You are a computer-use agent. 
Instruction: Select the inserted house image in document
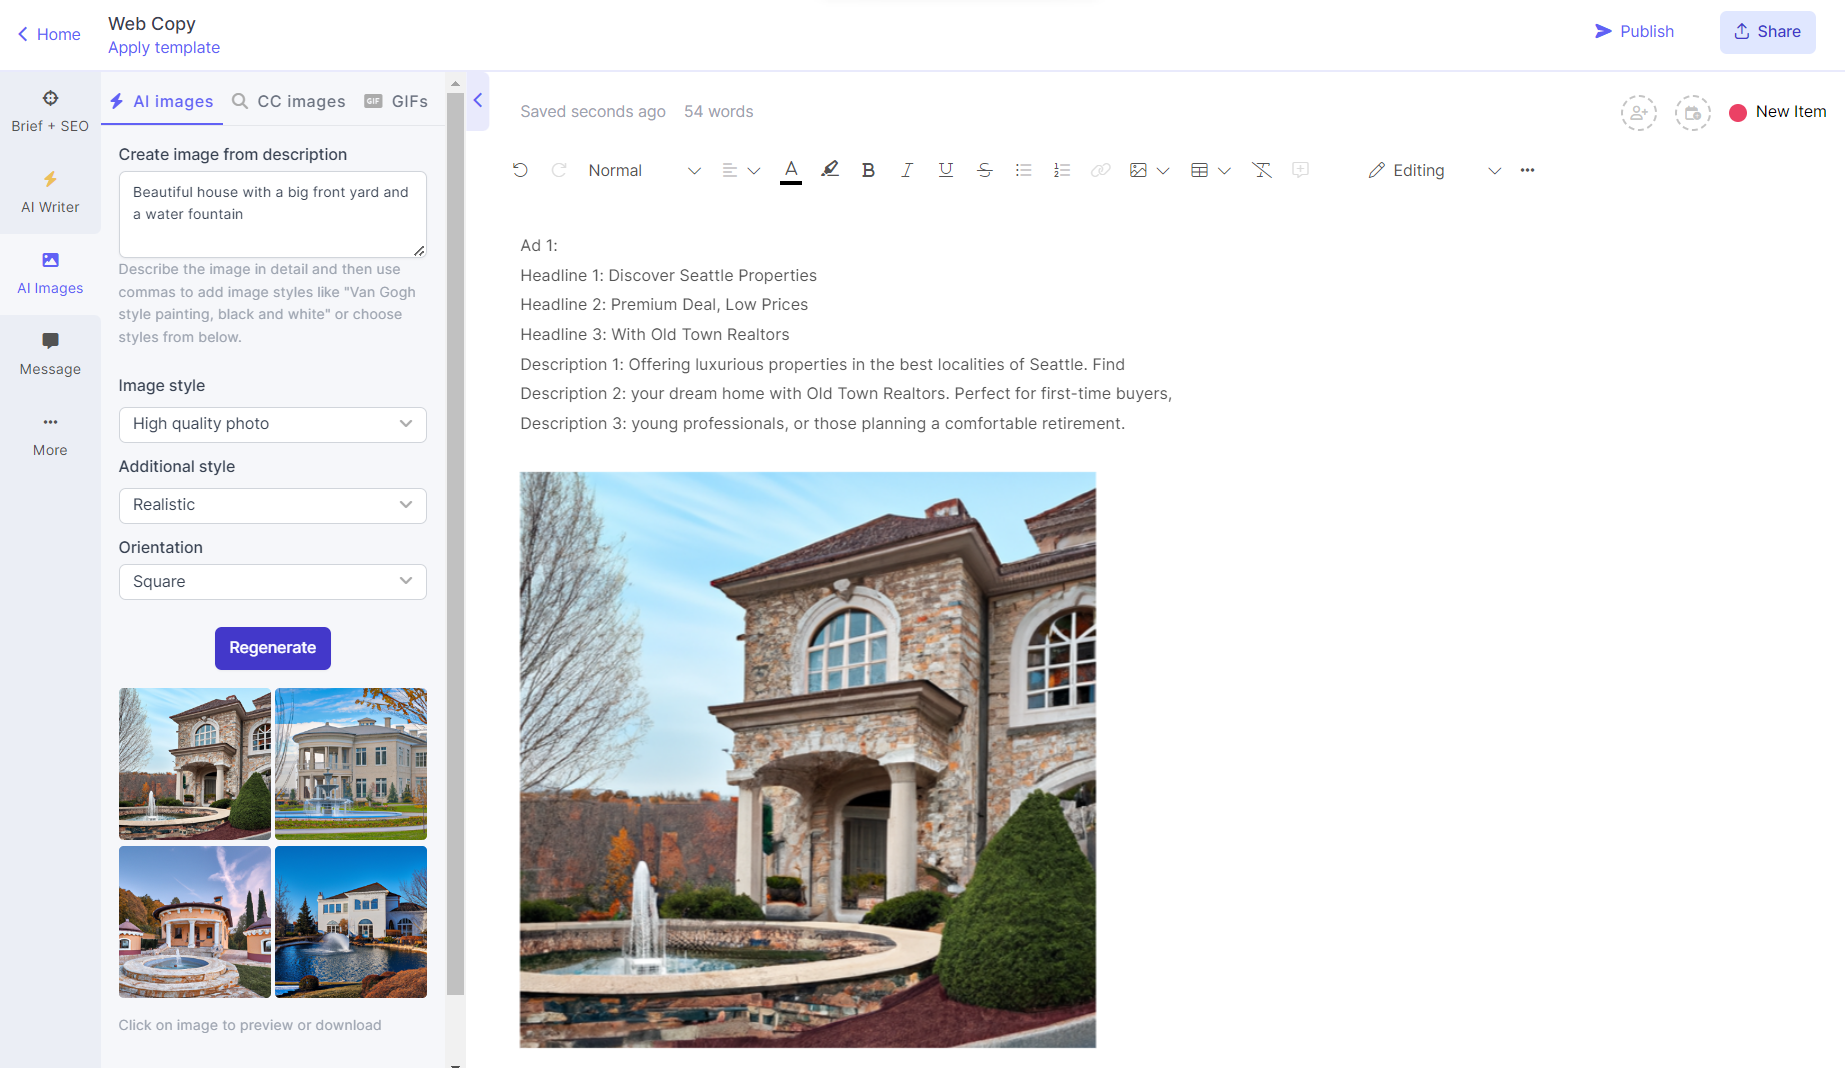pos(808,760)
